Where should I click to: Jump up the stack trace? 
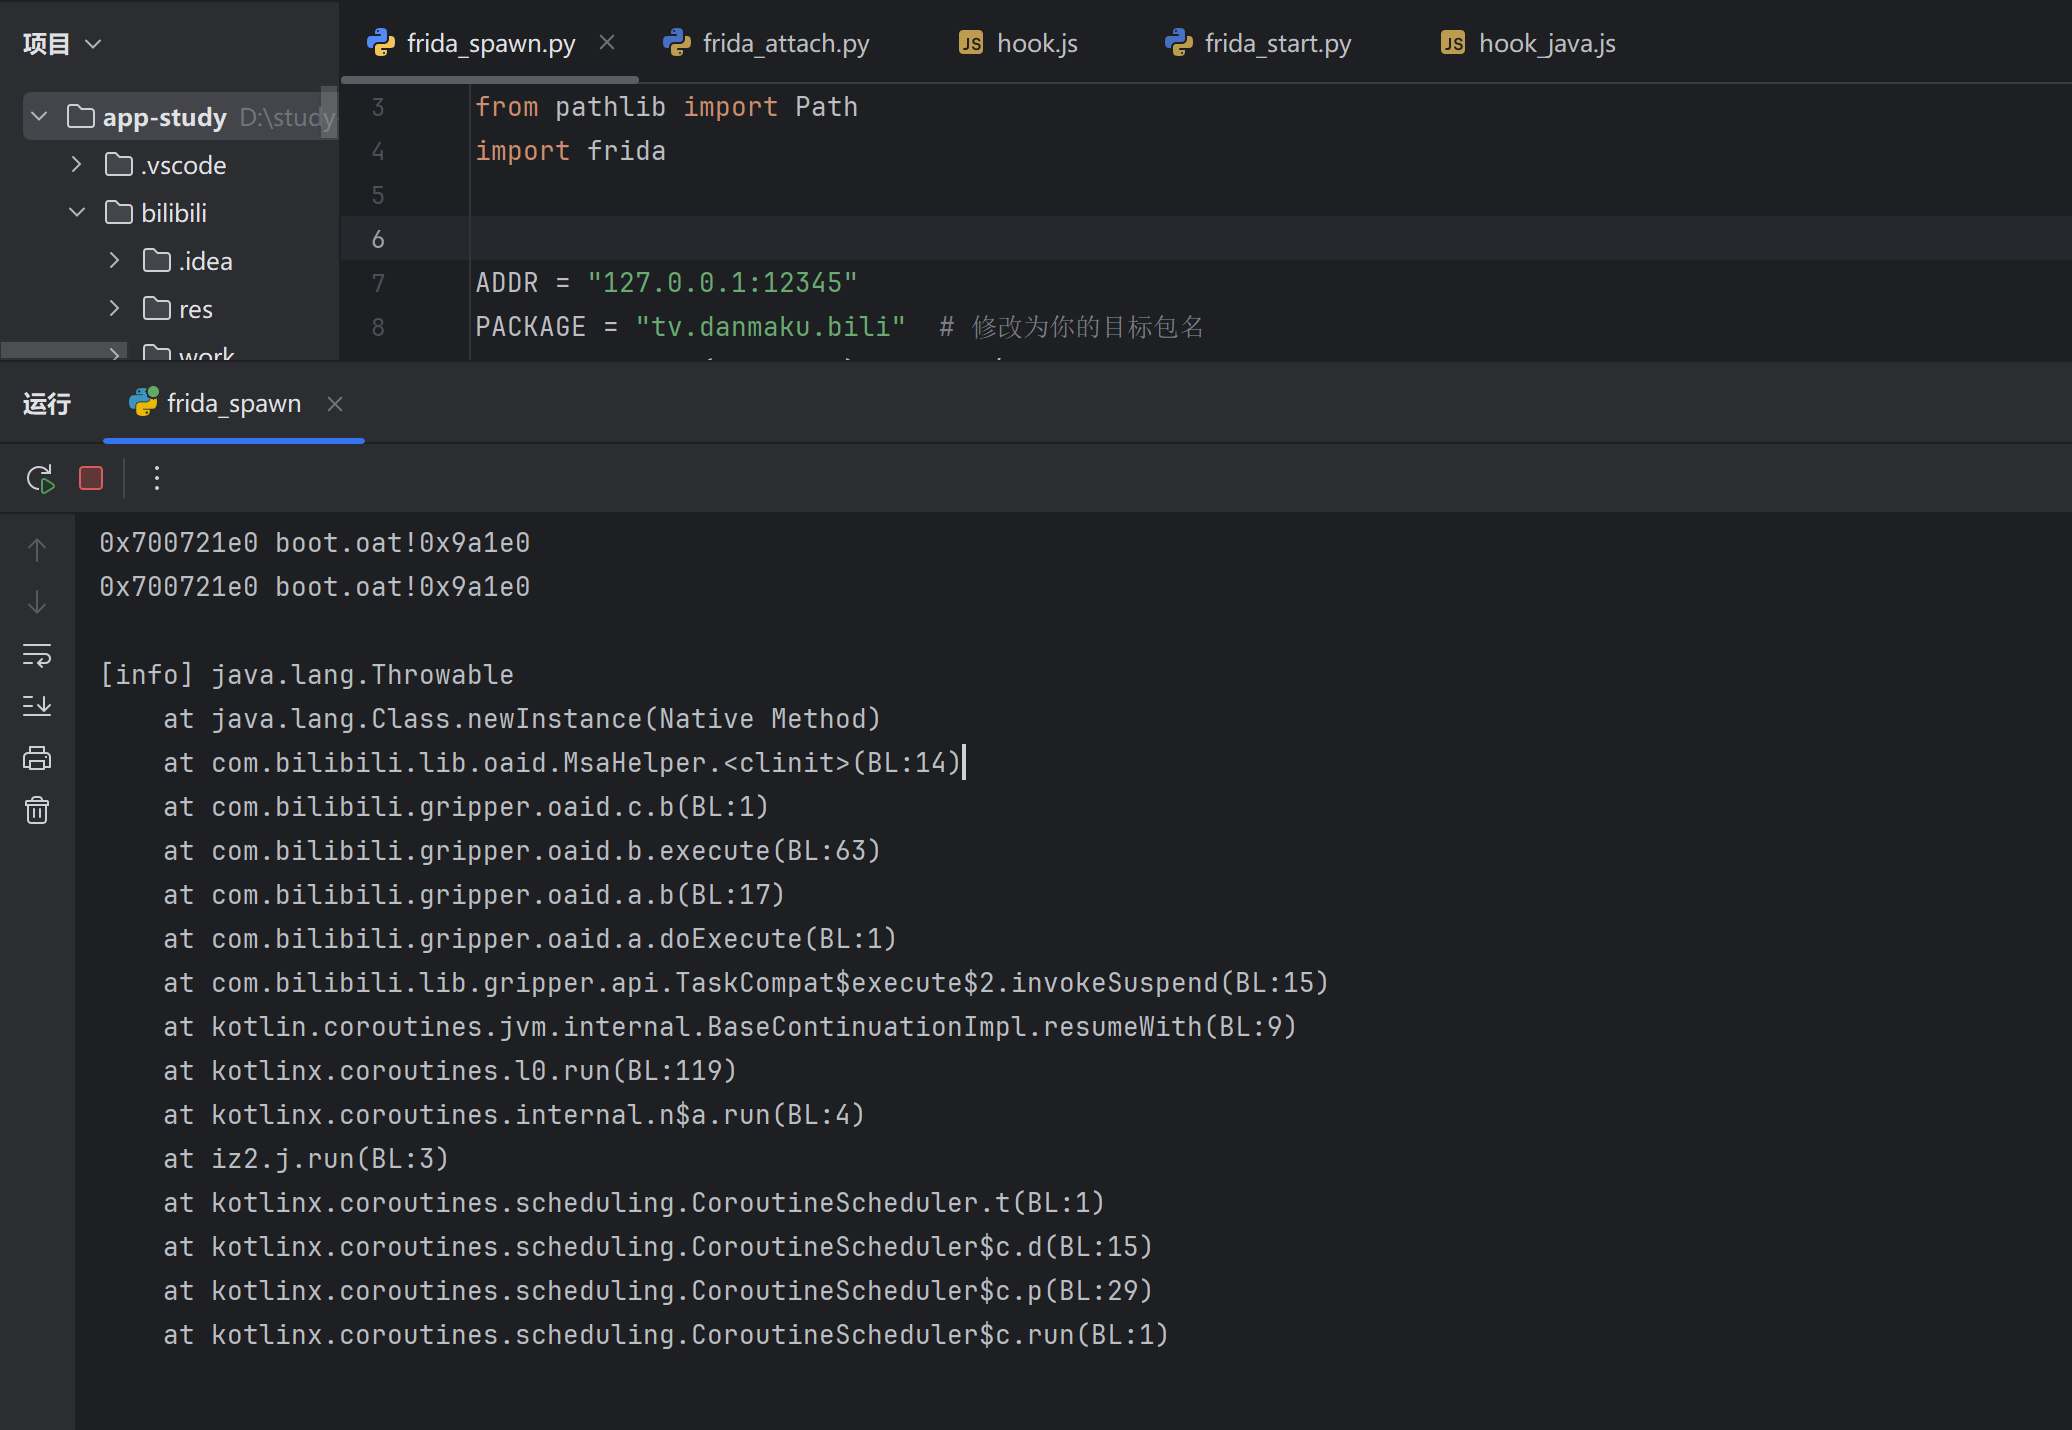click(37, 549)
